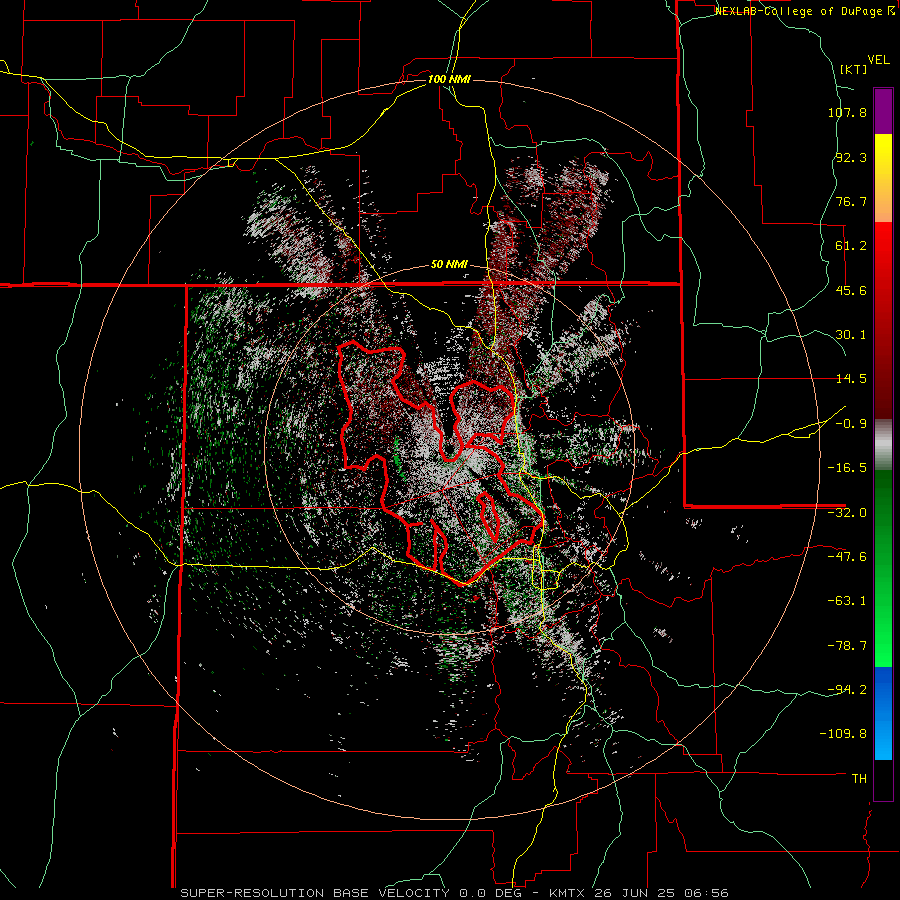
Task: Click the -63.1 legend value
Action: [847, 601]
